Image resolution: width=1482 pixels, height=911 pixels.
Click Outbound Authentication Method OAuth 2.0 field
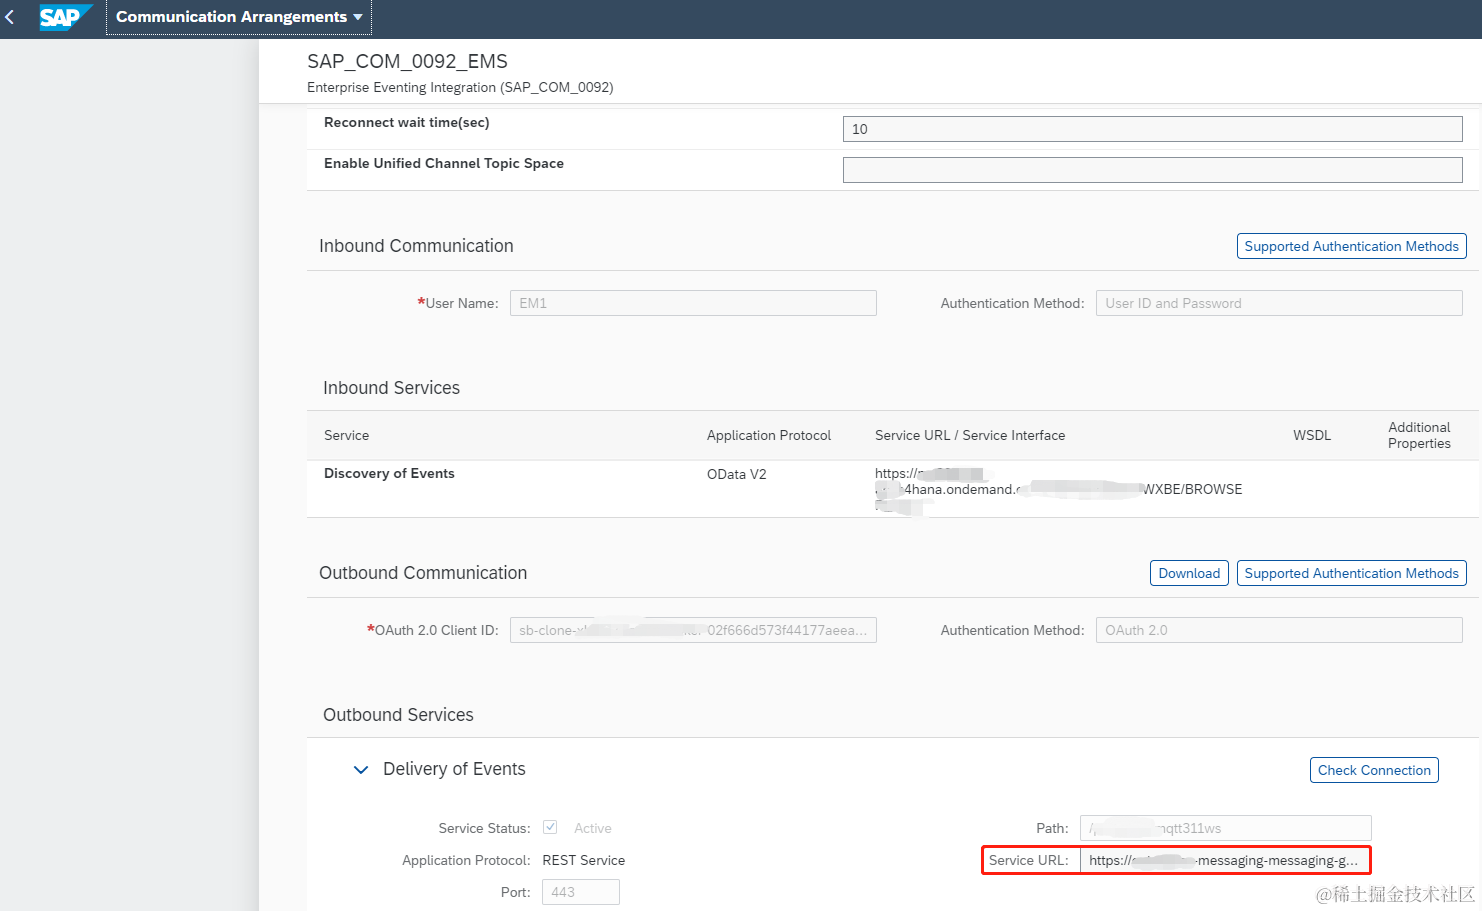[x=1279, y=630]
